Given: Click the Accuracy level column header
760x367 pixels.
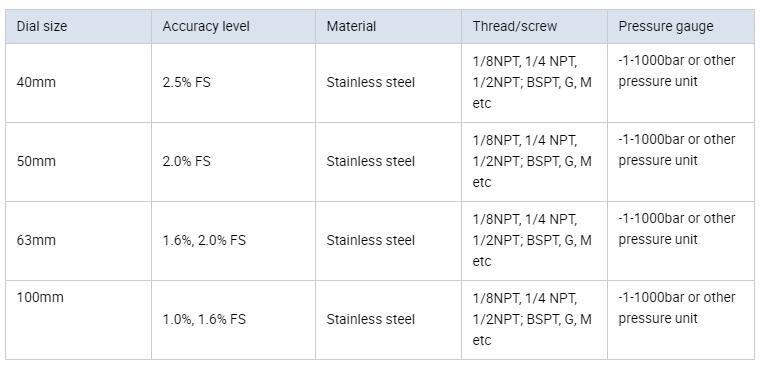Looking at the screenshot, I should 233,26.
